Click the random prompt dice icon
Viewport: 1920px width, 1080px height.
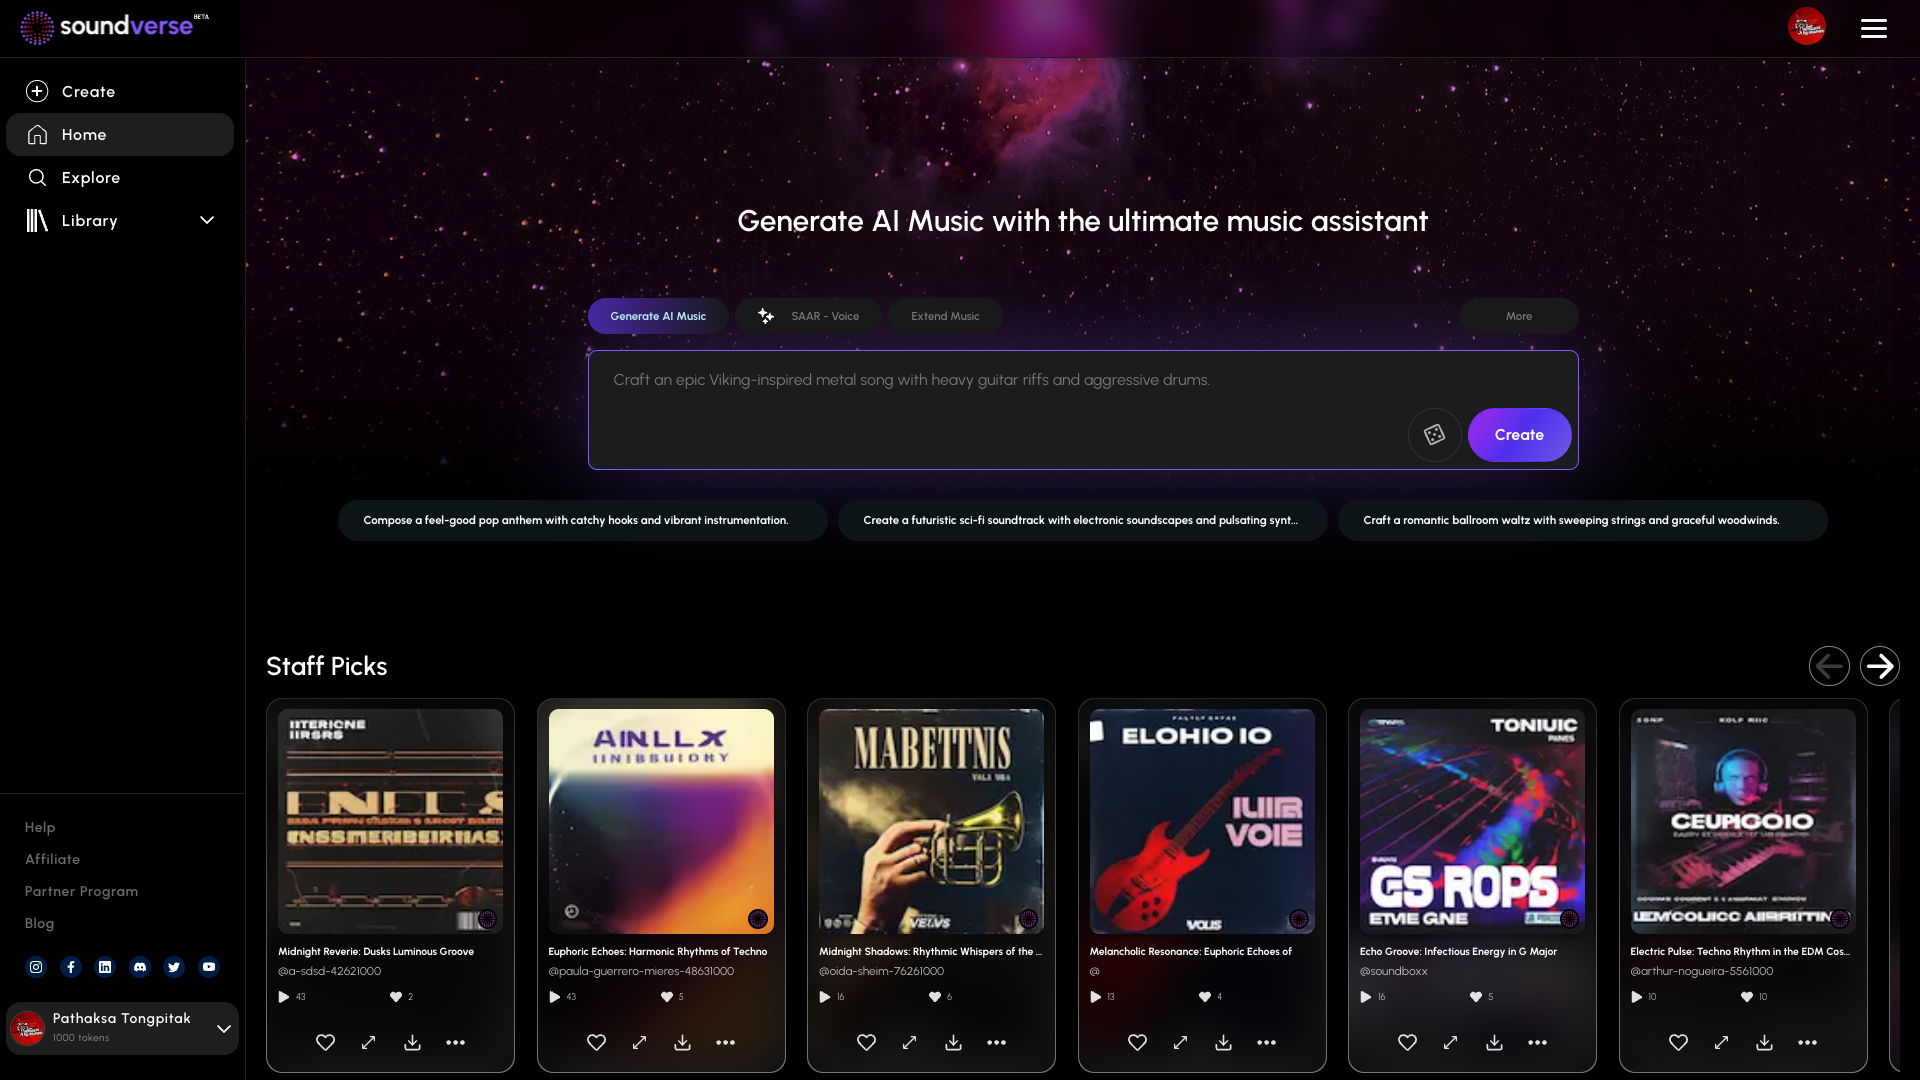click(x=1434, y=435)
